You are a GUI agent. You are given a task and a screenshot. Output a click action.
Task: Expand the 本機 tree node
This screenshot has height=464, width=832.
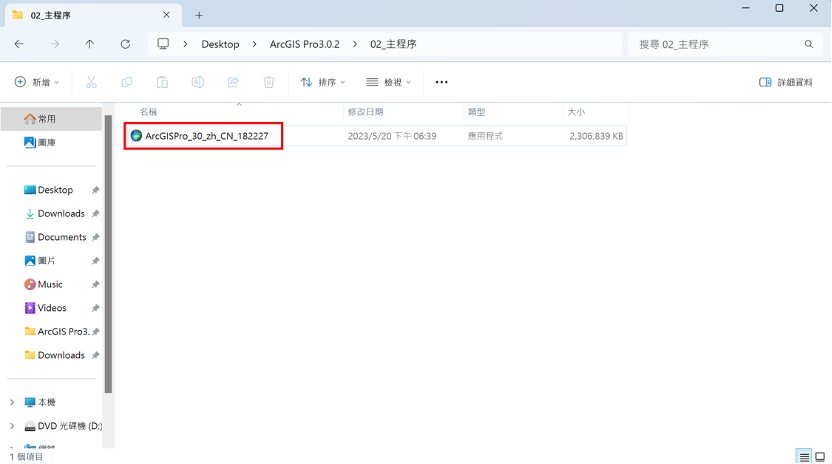click(x=12, y=402)
